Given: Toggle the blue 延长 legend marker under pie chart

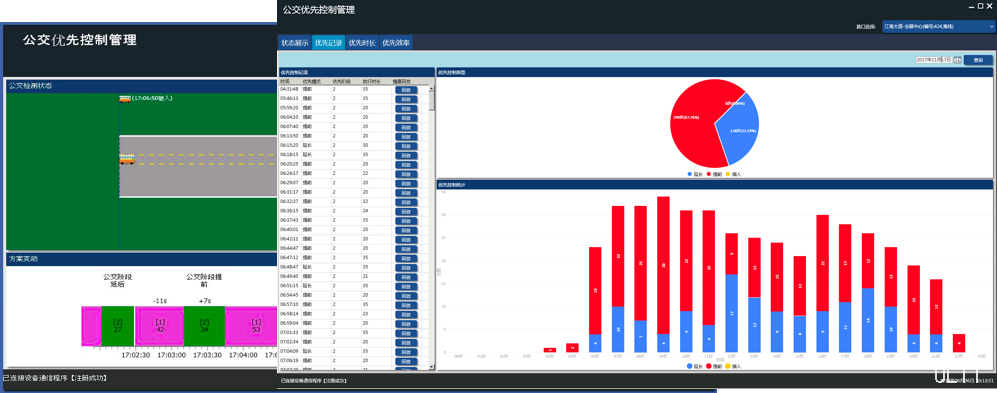Looking at the screenshot, I should coord(690,174).
